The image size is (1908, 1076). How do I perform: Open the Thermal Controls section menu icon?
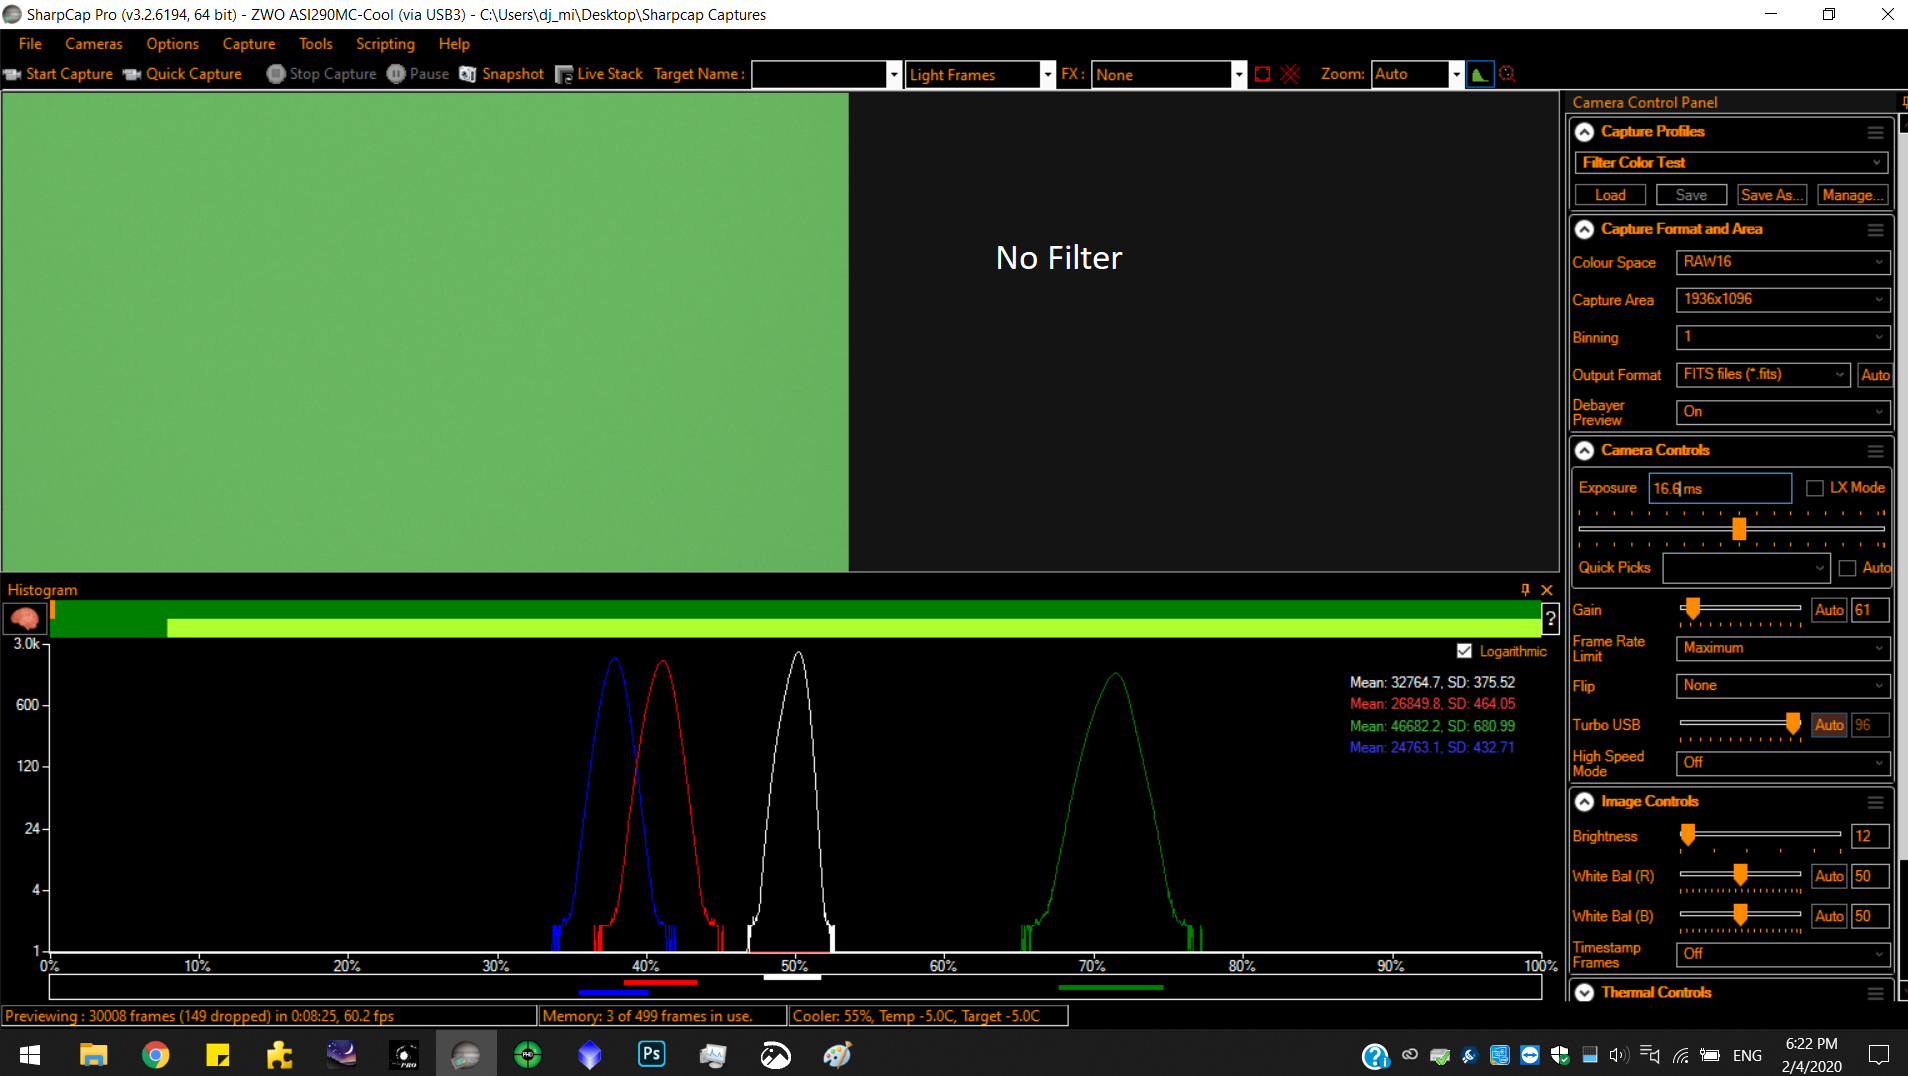tap(1875, 993)
